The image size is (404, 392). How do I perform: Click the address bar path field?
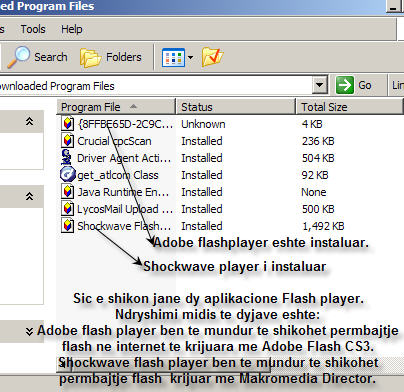coord(155,86)
